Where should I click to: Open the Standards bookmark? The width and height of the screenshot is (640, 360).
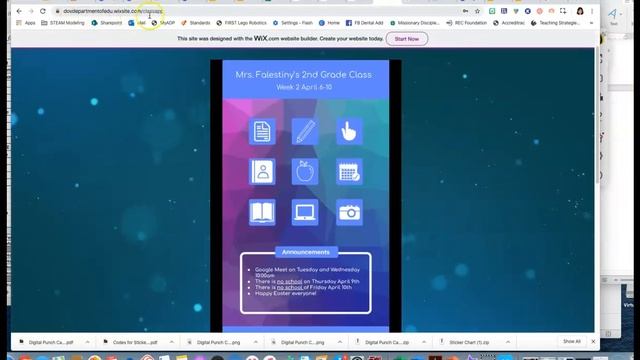[x=196, y=23]
